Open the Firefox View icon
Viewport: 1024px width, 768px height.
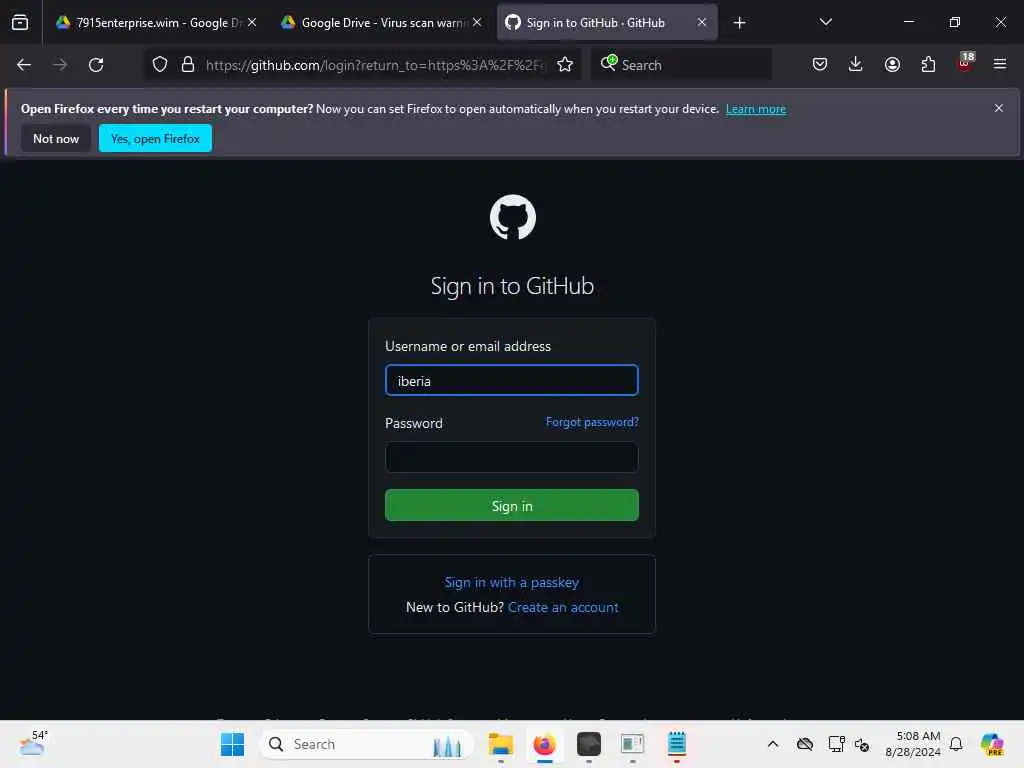click(x=20, y=23)
